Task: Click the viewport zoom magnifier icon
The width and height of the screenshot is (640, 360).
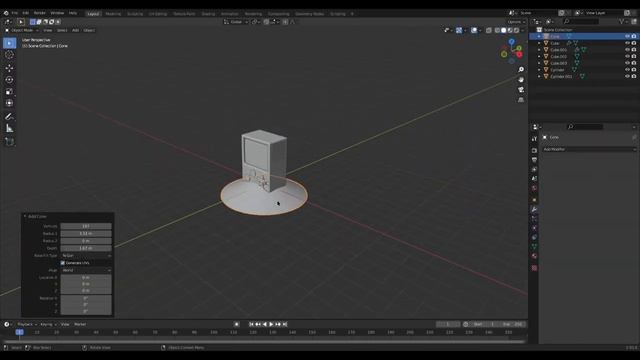Action: coord(521,70)
